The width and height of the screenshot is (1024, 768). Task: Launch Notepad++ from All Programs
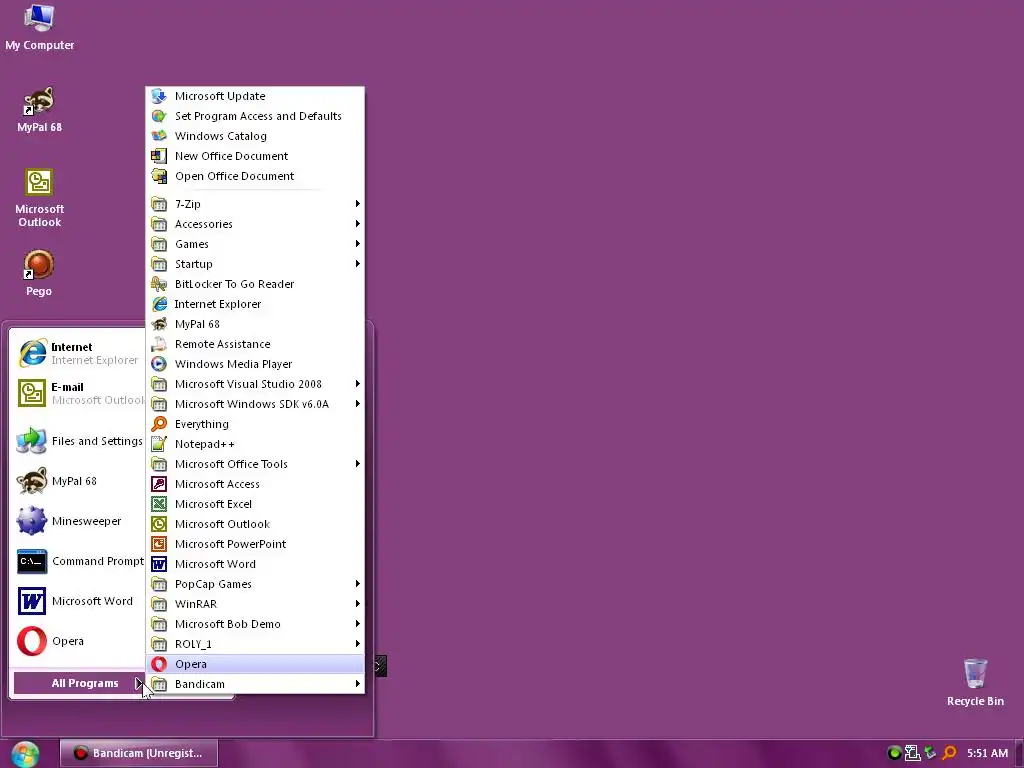pos(255,444)
